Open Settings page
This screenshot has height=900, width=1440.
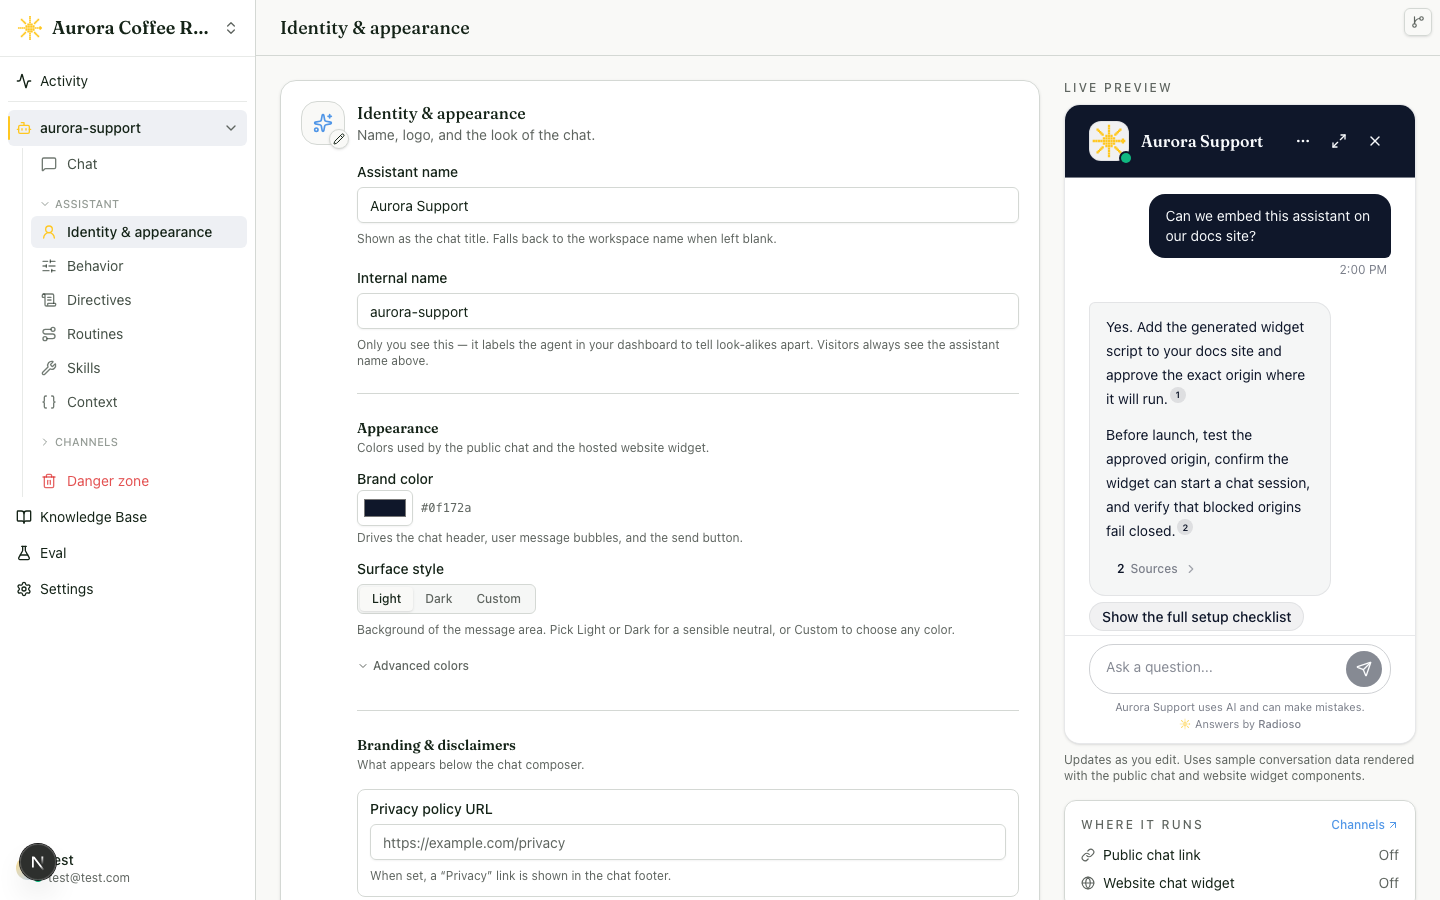127,589
